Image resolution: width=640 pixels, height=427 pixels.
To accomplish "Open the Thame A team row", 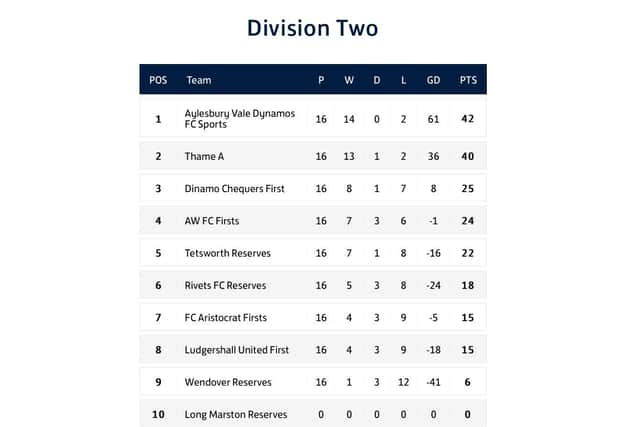I will click(x=313, y=156).
